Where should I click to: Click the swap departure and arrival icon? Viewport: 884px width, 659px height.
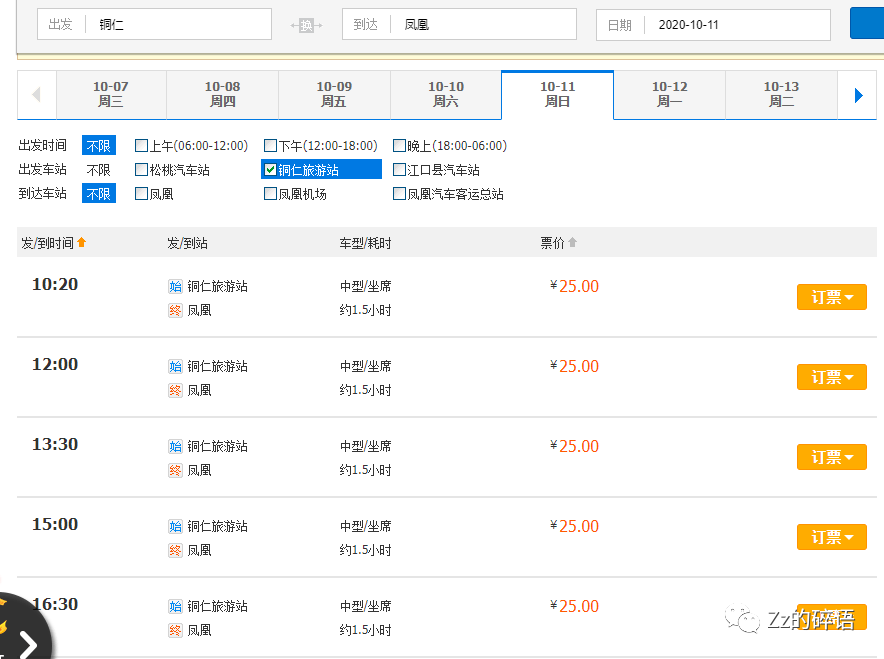[306, 25]
